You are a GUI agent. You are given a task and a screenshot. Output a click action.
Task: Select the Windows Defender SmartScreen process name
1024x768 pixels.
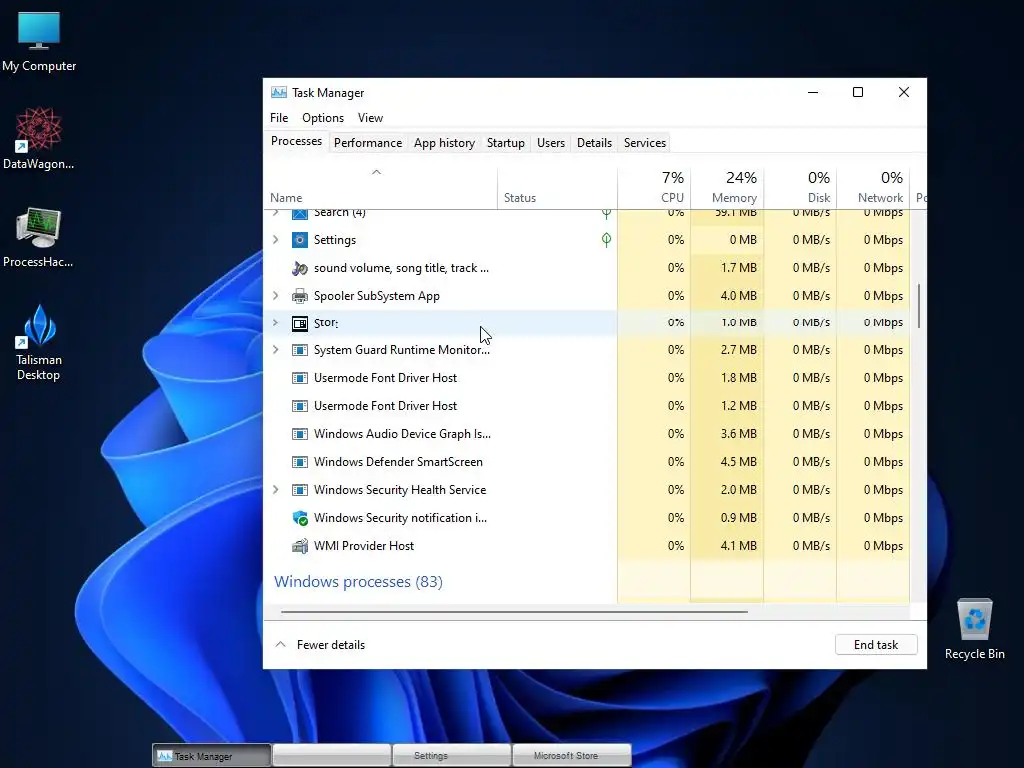click(x=398, y=462)
